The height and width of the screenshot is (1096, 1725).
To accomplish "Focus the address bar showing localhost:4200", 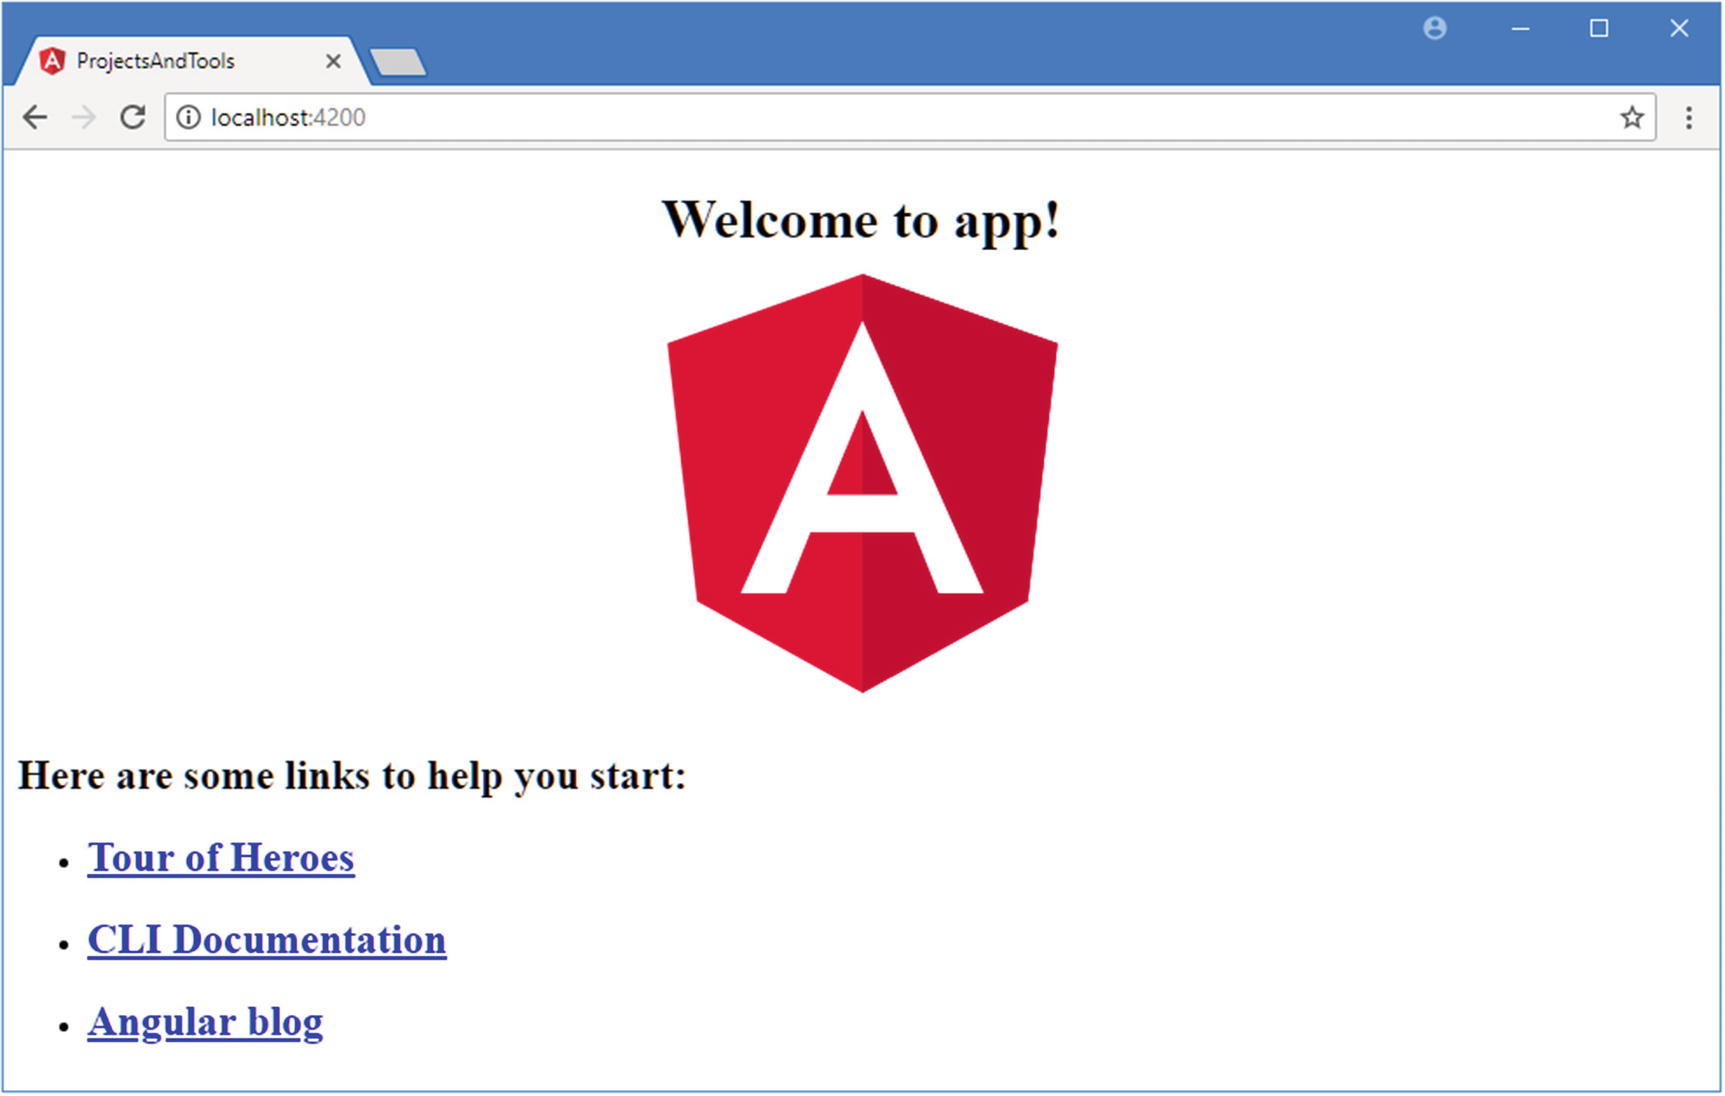I will point(910,117).
